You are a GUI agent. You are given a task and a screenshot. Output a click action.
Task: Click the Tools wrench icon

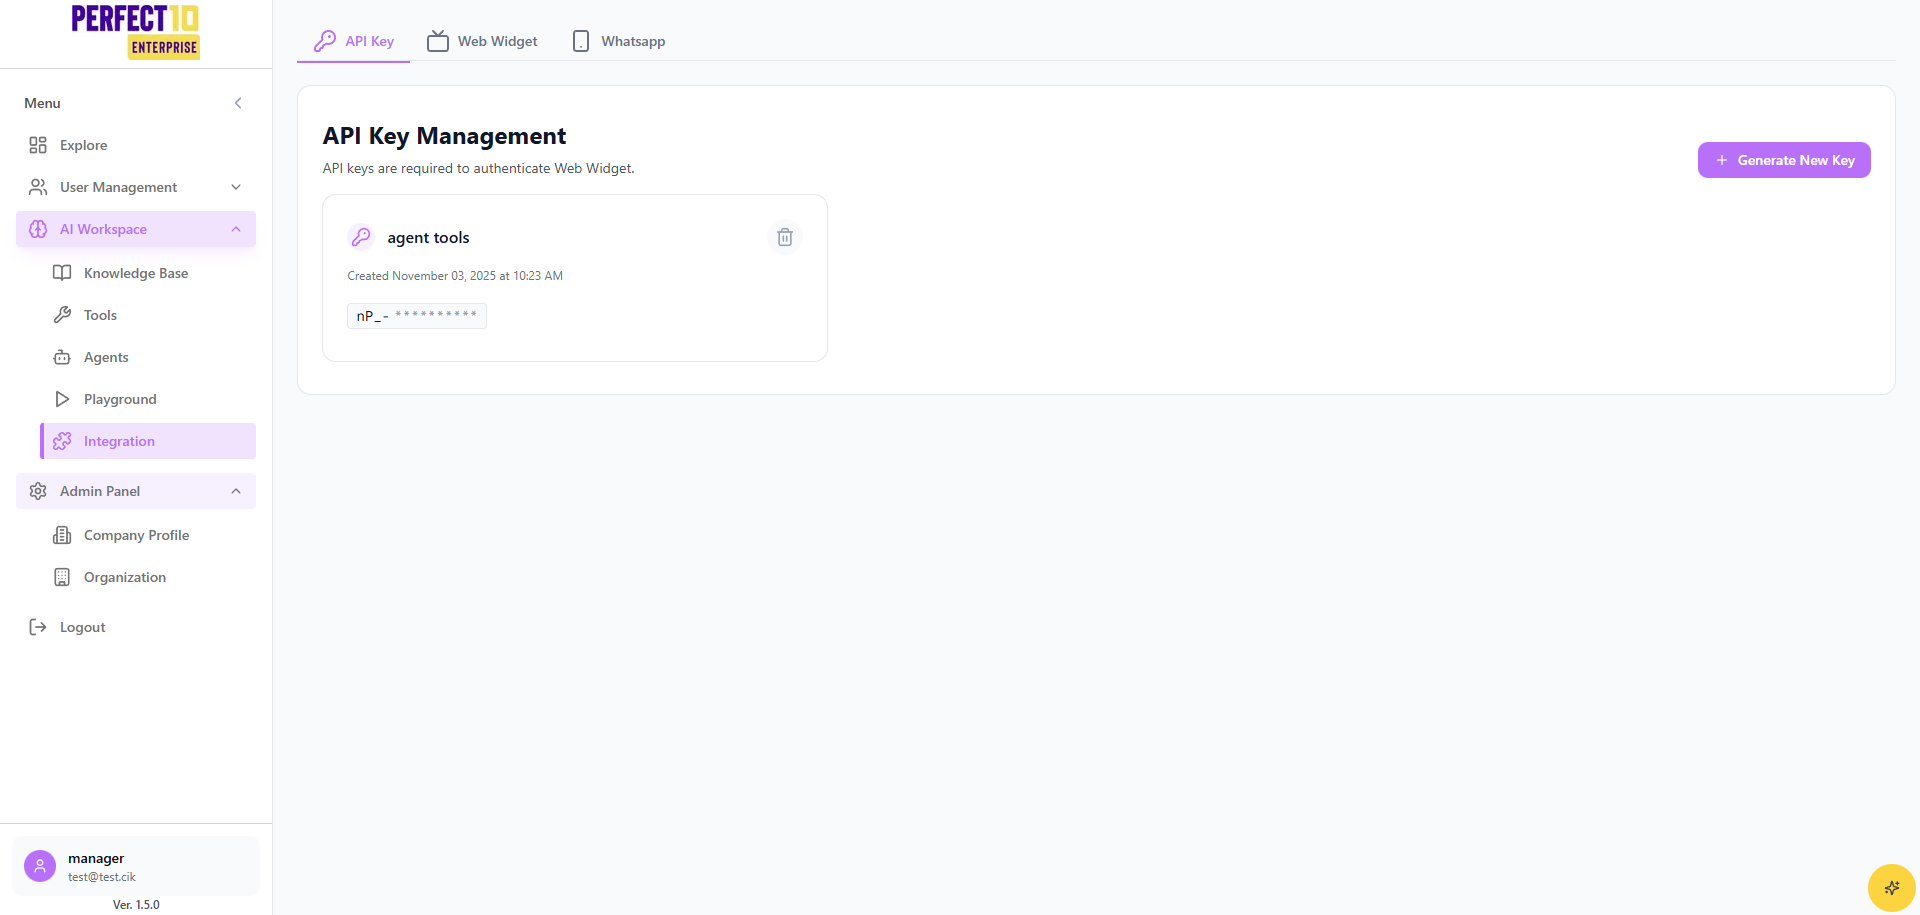click(x=62, y=315)
